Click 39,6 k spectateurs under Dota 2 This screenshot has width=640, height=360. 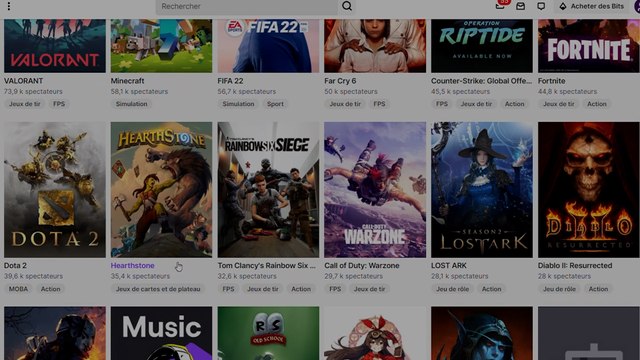point(33,276)
